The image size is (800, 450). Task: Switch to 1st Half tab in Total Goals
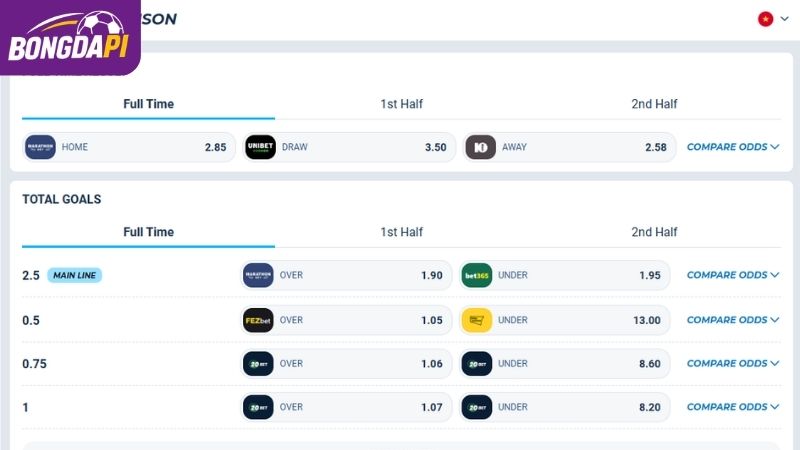click(402, 232)
